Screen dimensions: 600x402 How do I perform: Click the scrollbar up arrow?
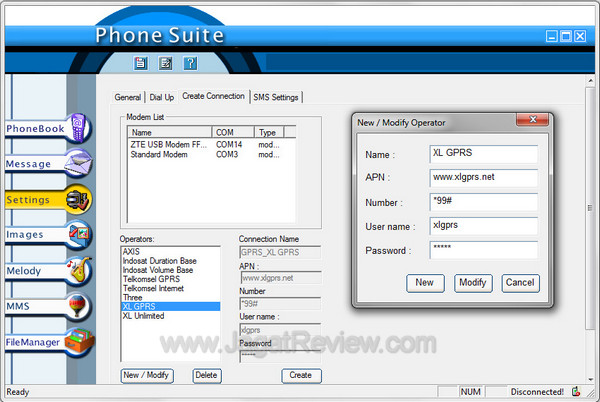tap(590, 81)
